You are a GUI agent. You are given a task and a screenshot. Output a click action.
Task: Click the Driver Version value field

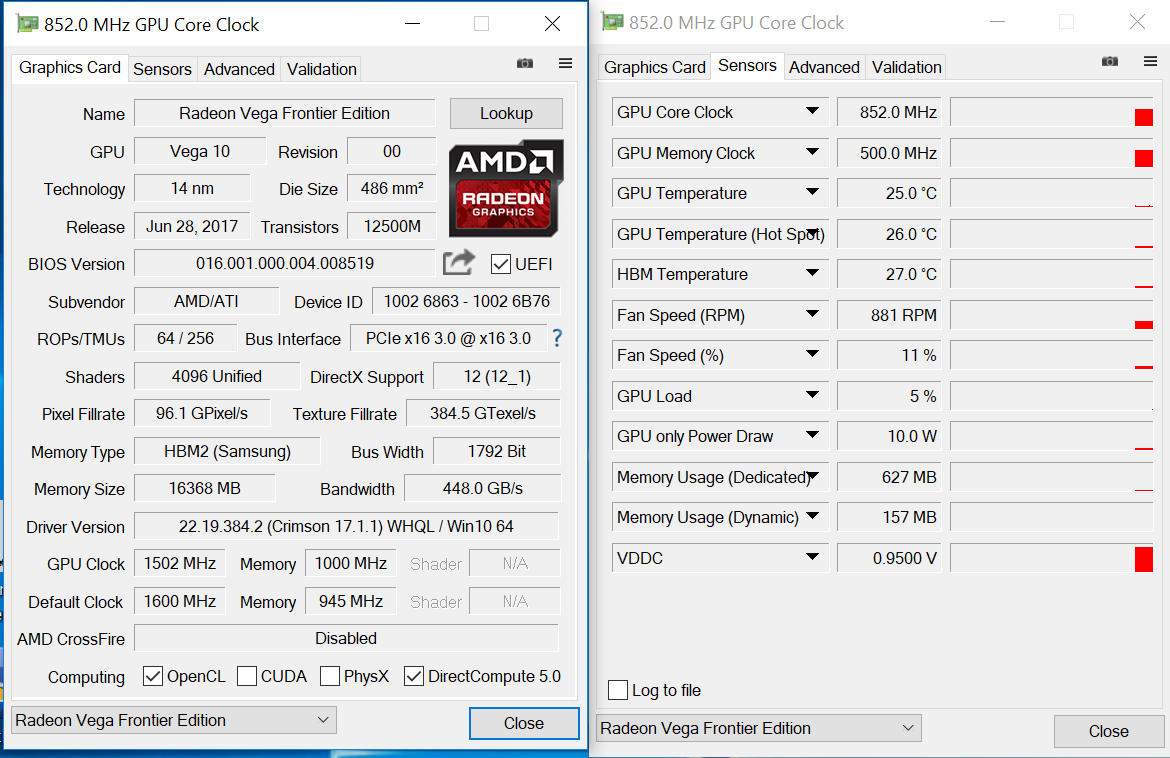346,526
